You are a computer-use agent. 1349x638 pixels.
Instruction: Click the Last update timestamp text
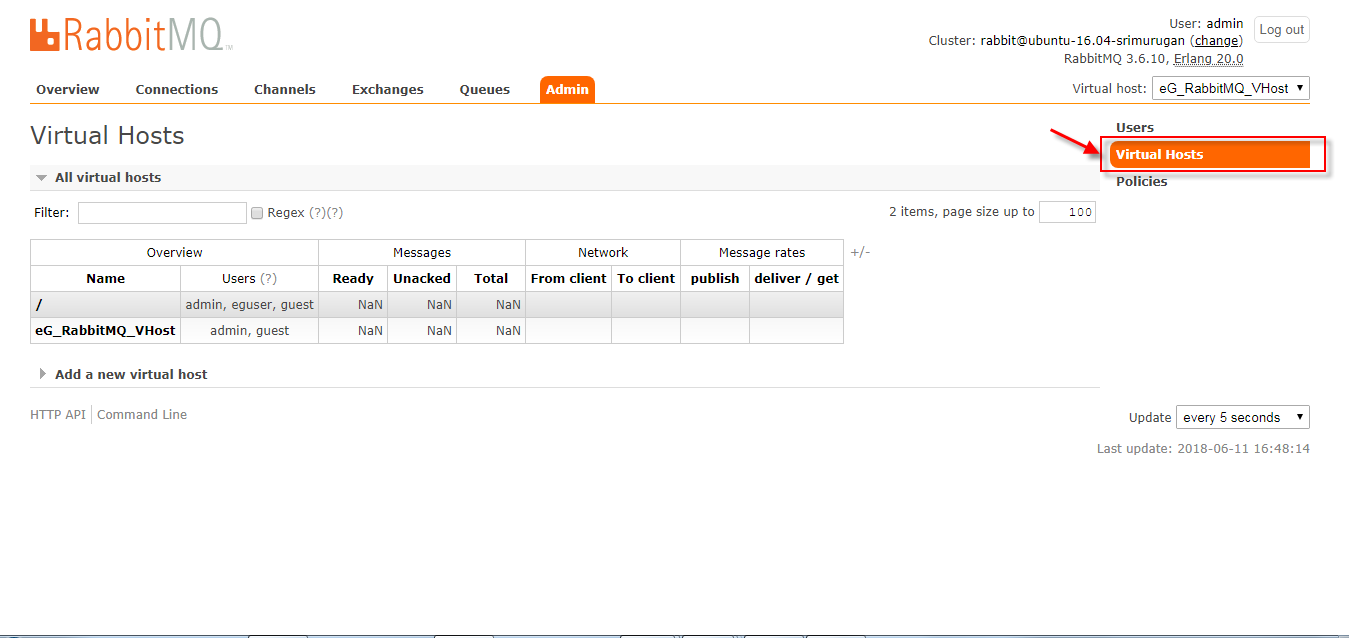(x=1203, y=449)
